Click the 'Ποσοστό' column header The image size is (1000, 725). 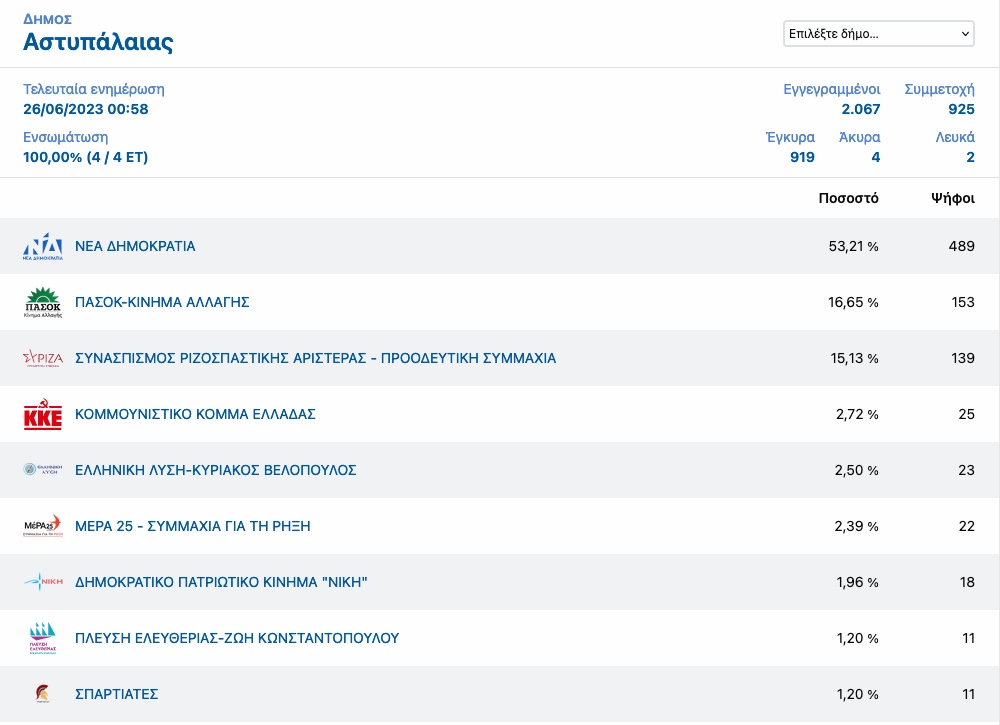pos(848,198)
